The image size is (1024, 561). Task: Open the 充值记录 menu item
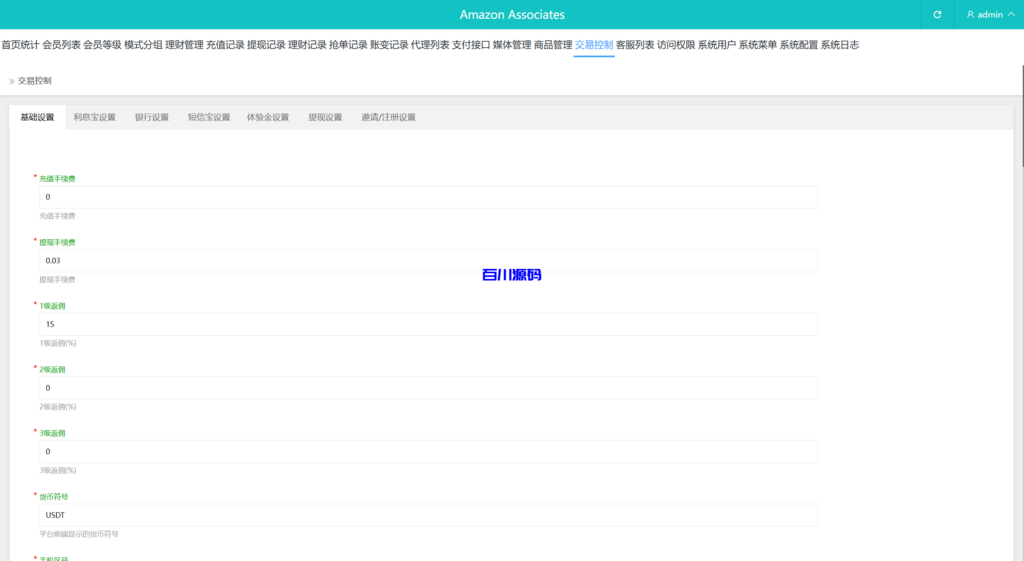coord(225,45)
